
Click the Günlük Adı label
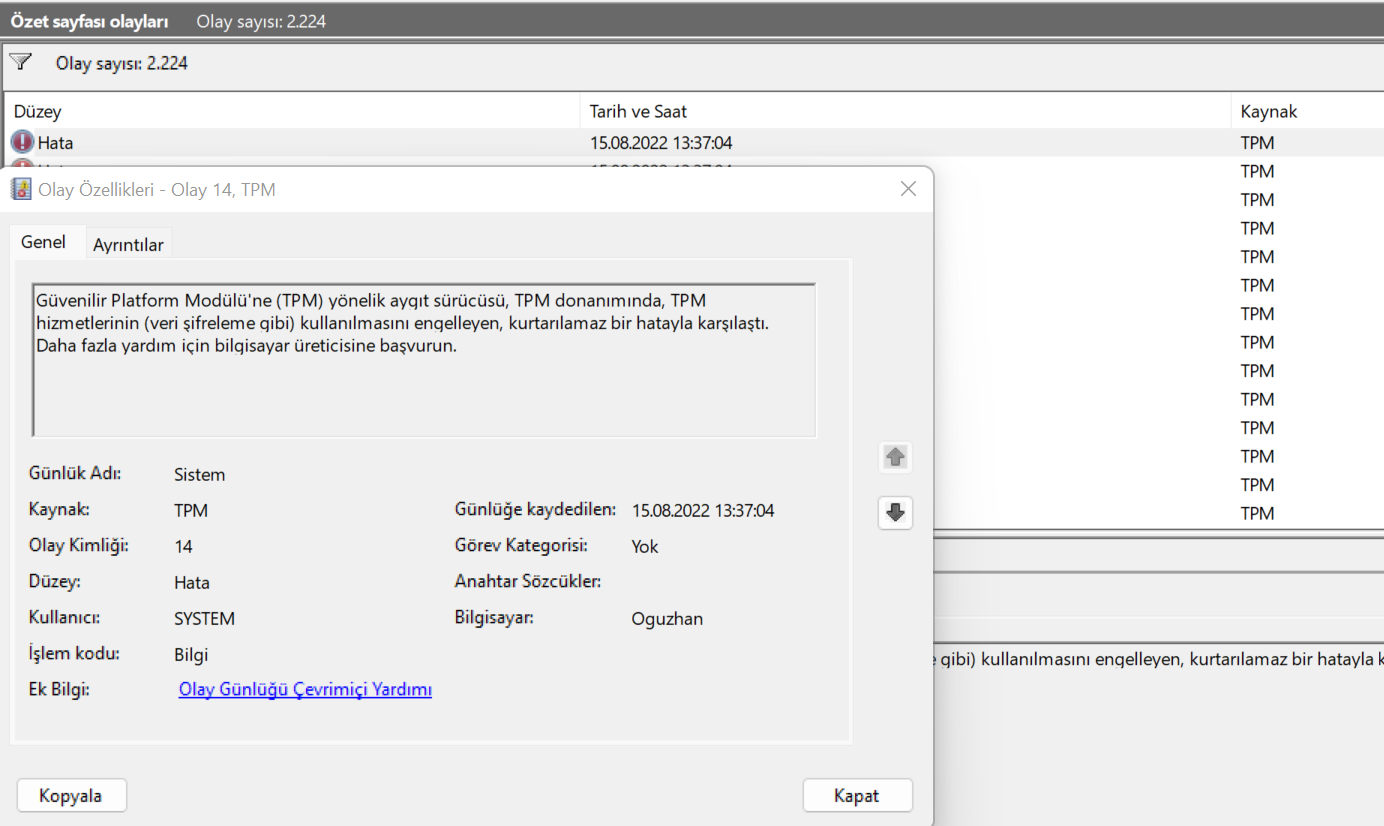75,473
